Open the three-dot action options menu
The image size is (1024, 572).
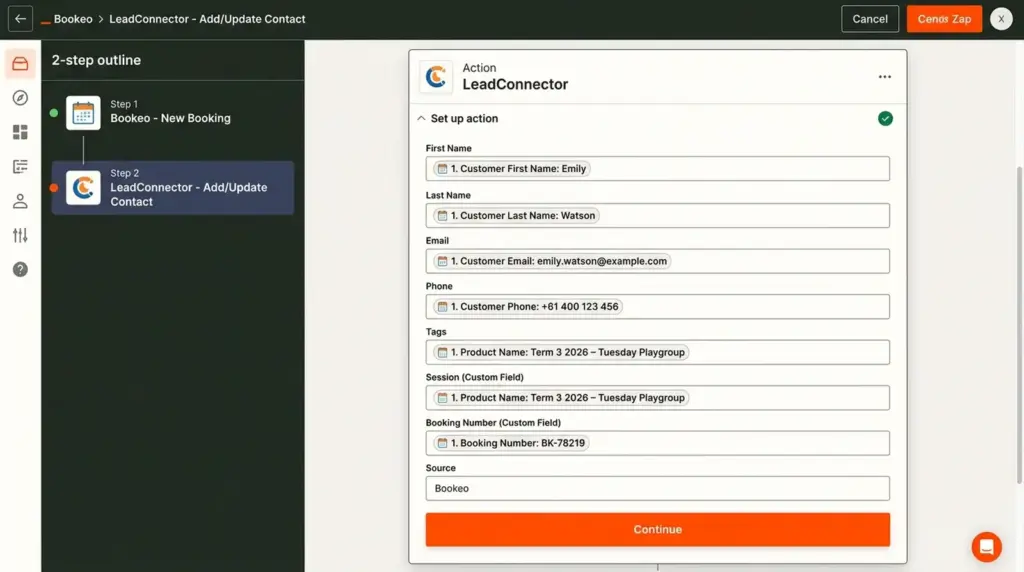tap(884, 77)
